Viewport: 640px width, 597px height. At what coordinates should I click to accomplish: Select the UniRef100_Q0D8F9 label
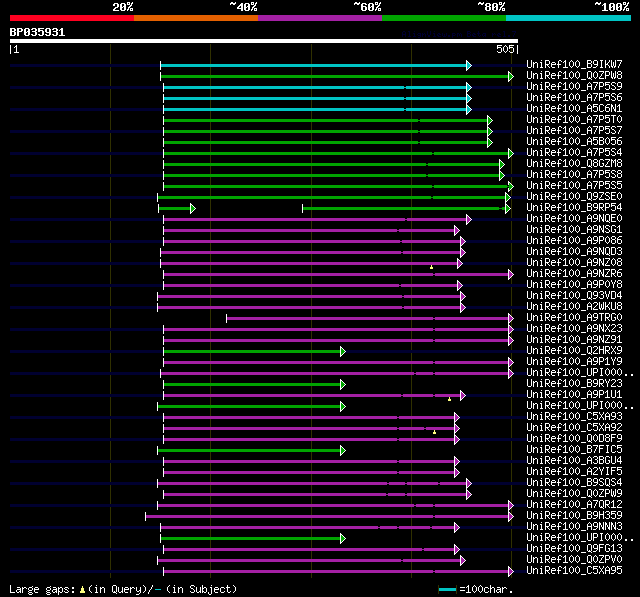[574, 438]
